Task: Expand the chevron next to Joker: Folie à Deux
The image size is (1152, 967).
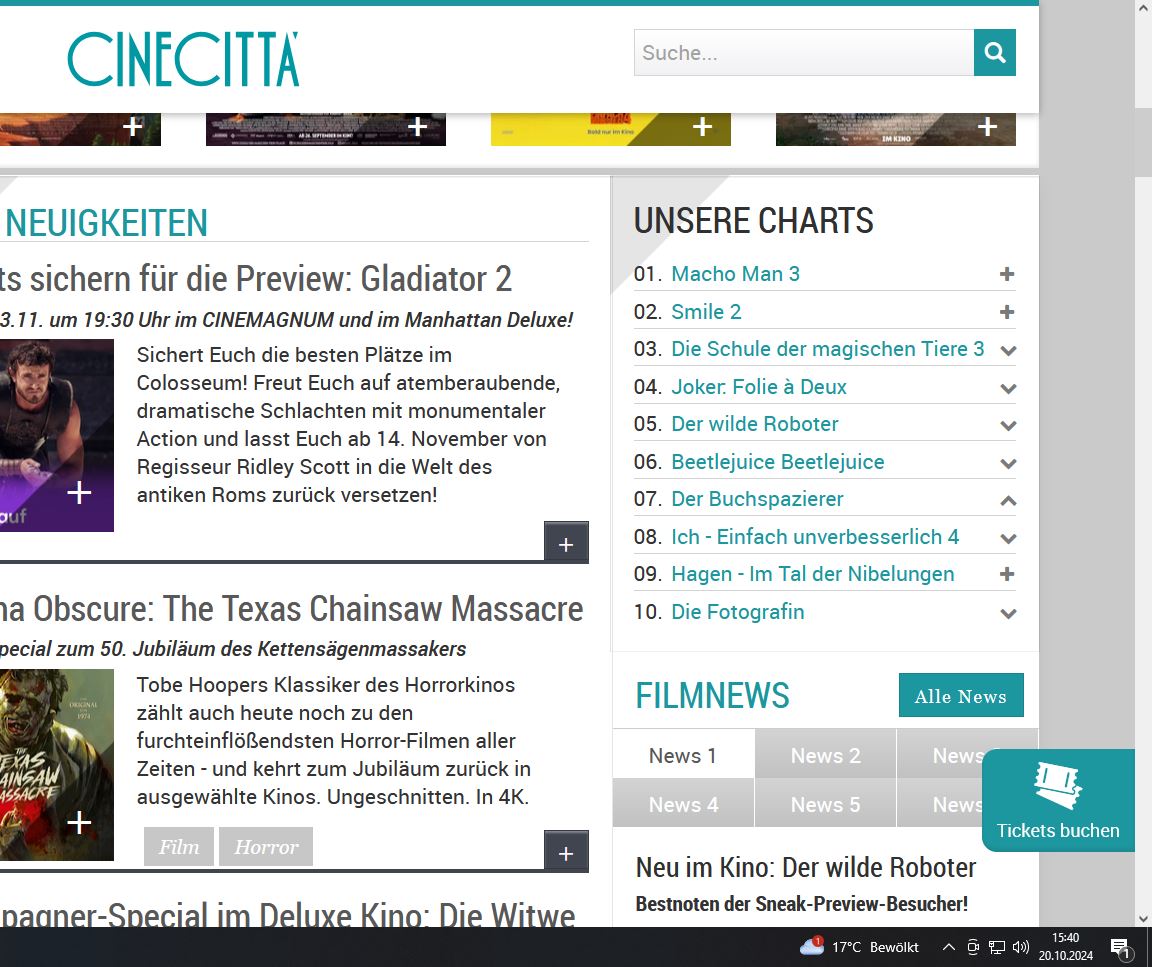Action: 1008,388
